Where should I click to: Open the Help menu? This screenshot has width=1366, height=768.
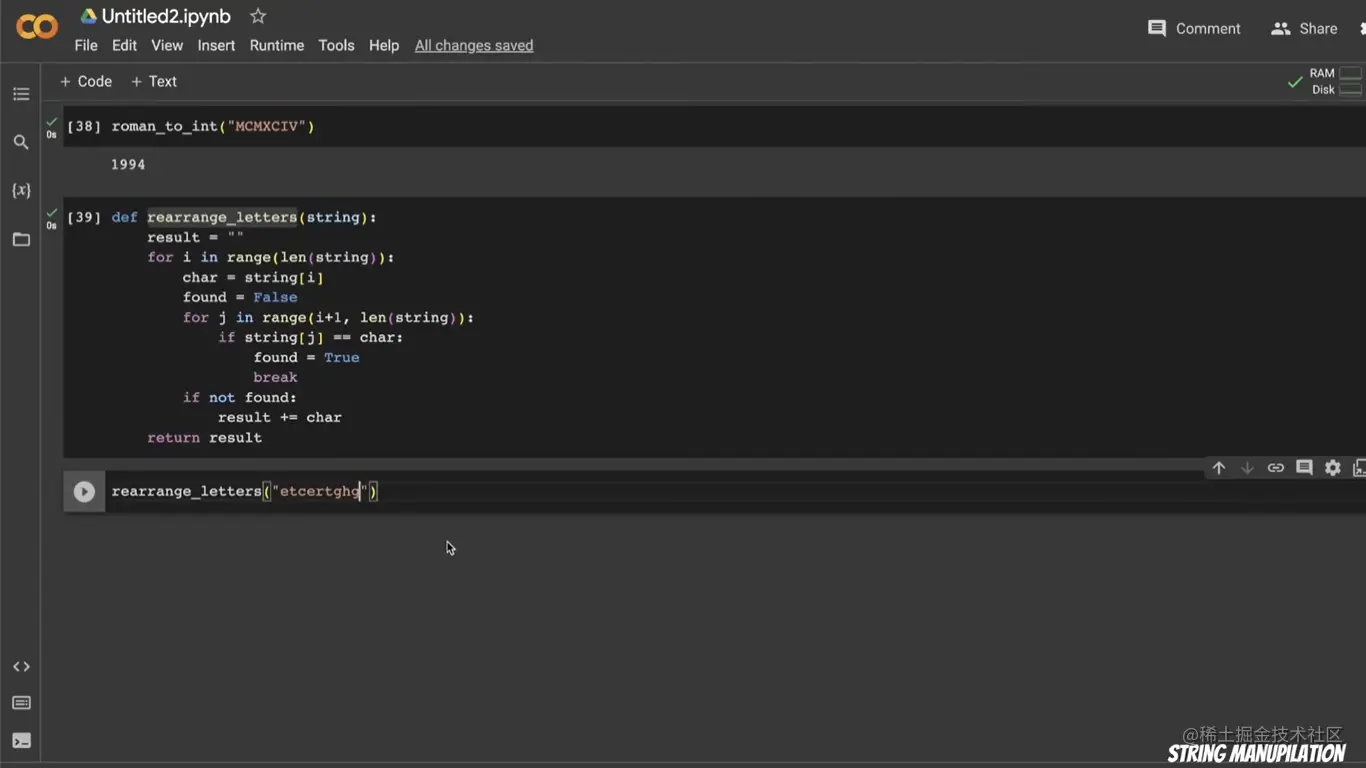[x=384, y=45]
